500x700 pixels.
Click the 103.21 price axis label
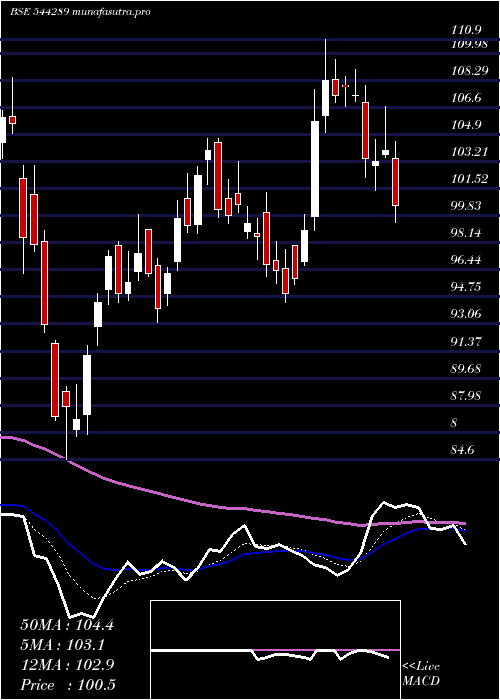click(470, 152)
